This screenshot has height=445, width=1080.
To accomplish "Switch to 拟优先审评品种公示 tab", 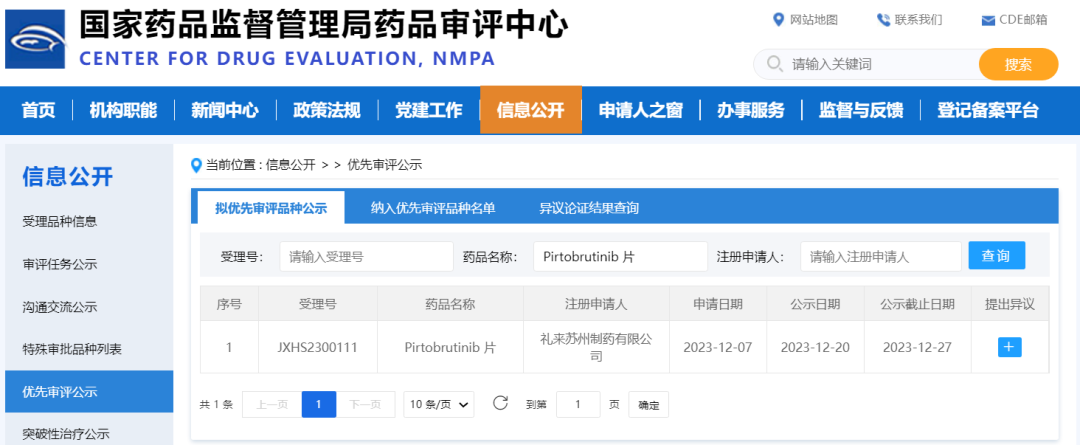I will (x=271, y=208).
